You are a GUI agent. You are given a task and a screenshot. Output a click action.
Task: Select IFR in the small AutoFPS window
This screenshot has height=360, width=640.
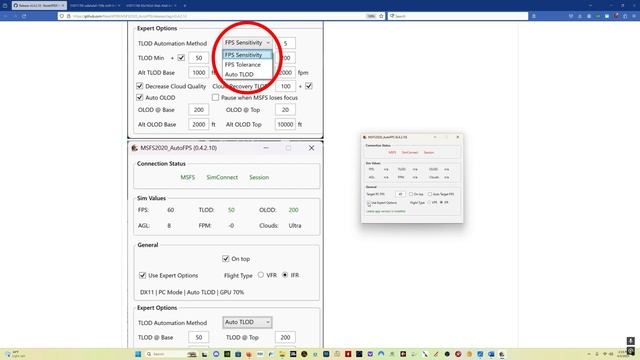[x=441, y=202]
